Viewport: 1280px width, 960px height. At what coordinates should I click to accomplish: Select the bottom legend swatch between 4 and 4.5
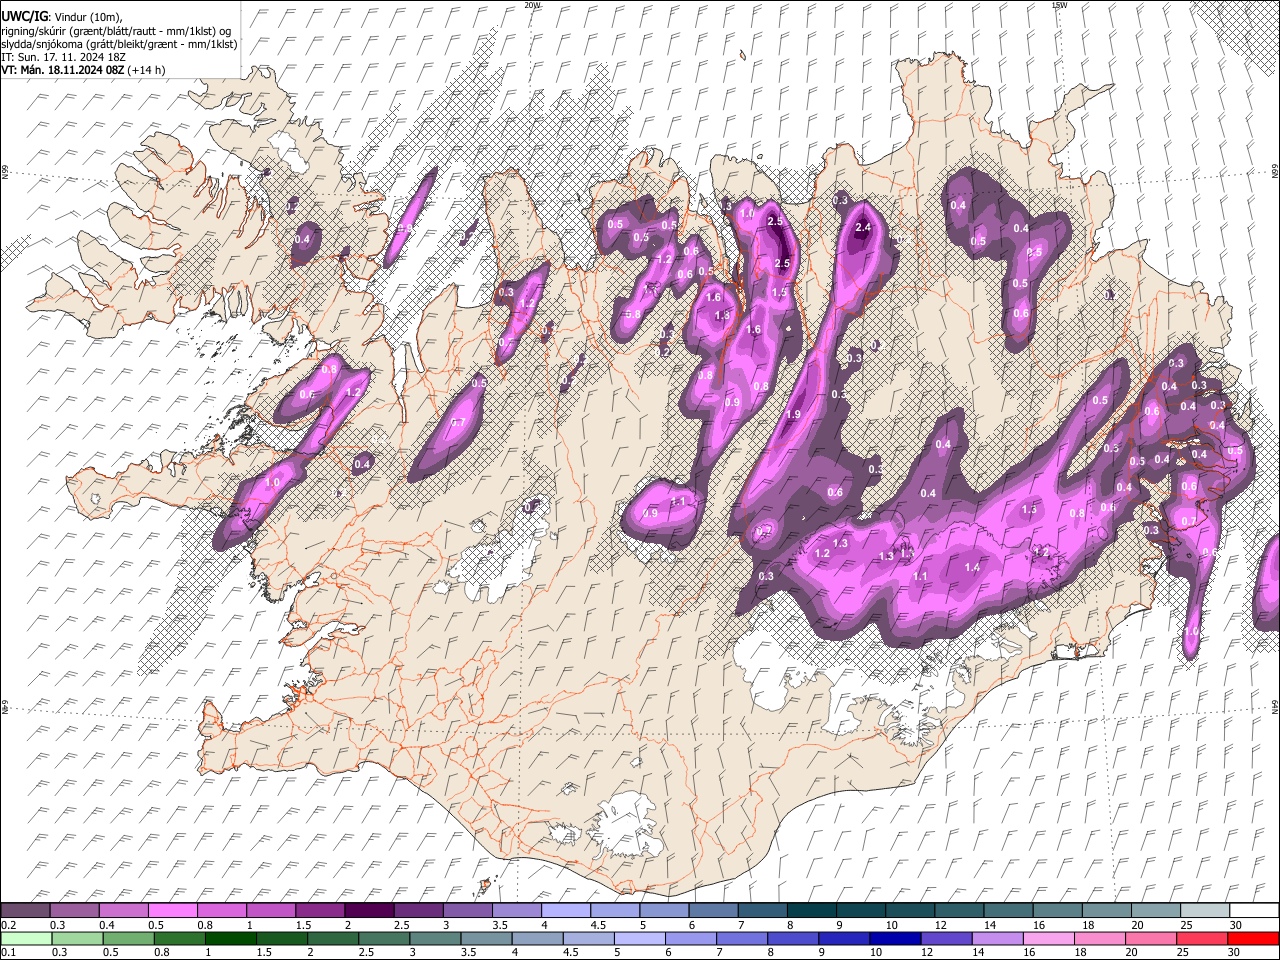pyautogui.click(x=536, y=938)
